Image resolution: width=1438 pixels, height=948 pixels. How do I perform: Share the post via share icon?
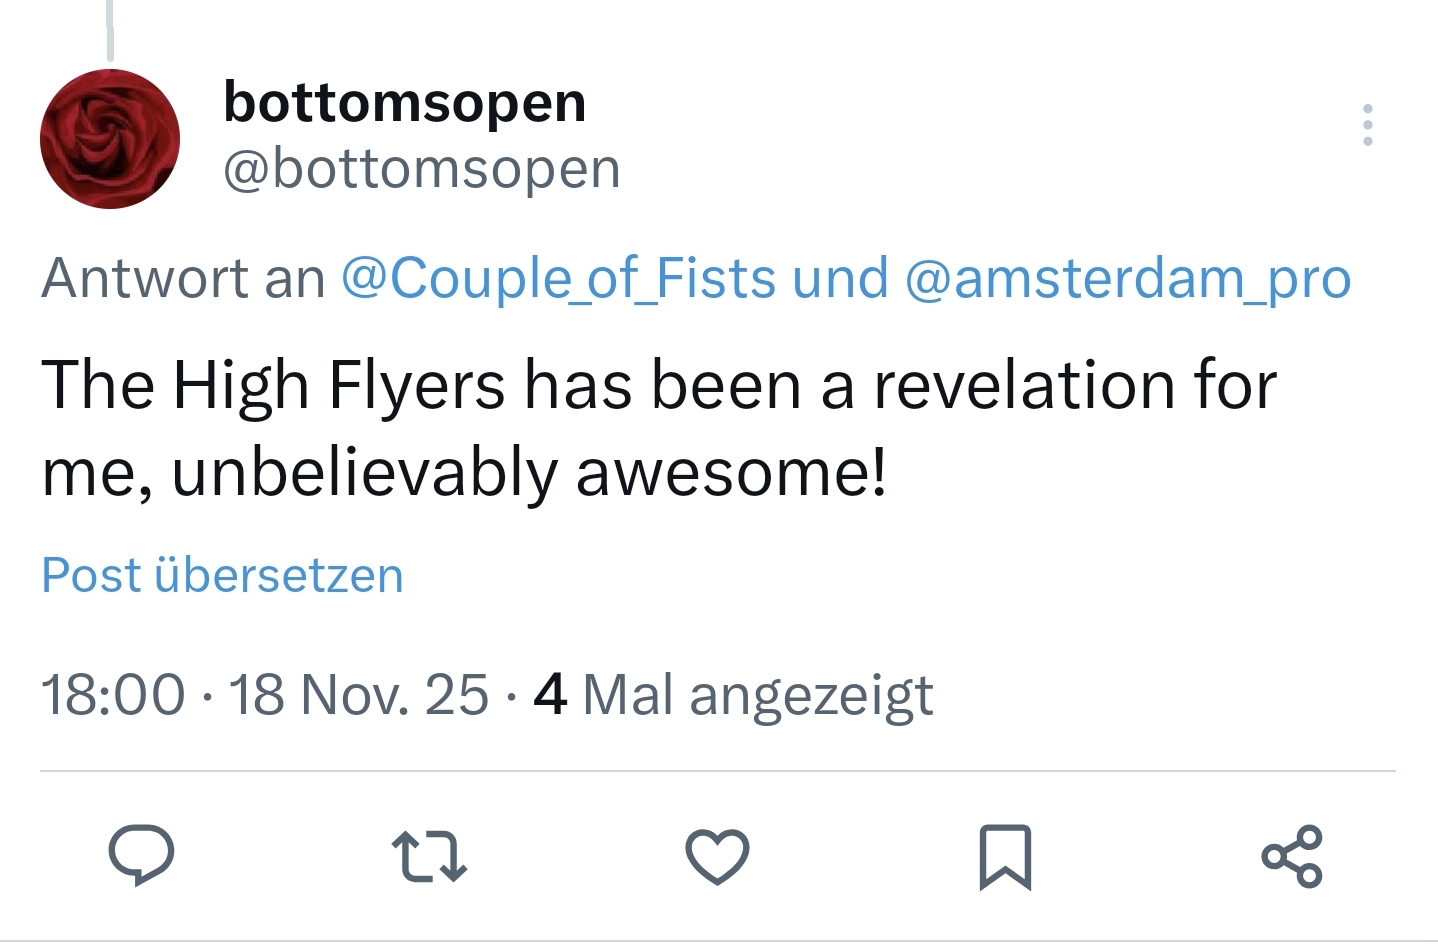1292,857
